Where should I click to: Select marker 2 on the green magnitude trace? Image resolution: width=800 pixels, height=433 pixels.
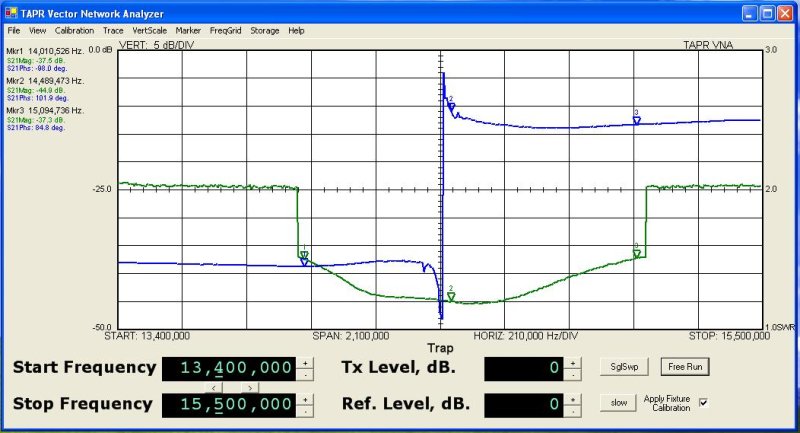click(451, 296)
